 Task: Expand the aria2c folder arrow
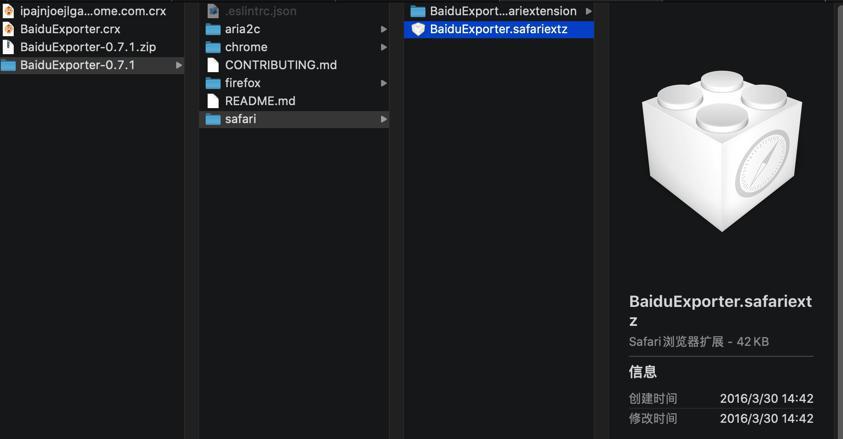coord(384,29)
